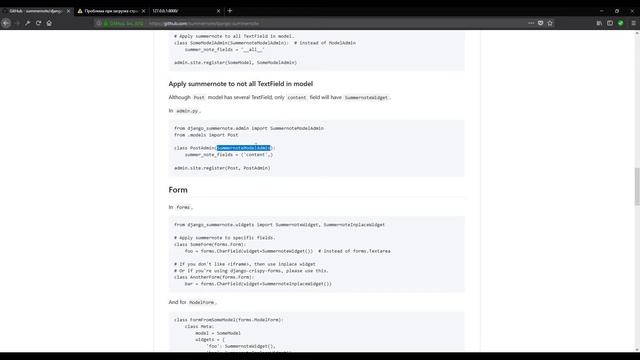Viewport: 640px width, 360px height.
Task: Click the inline 'forms.' code label
Action: (x=183, y=207)
